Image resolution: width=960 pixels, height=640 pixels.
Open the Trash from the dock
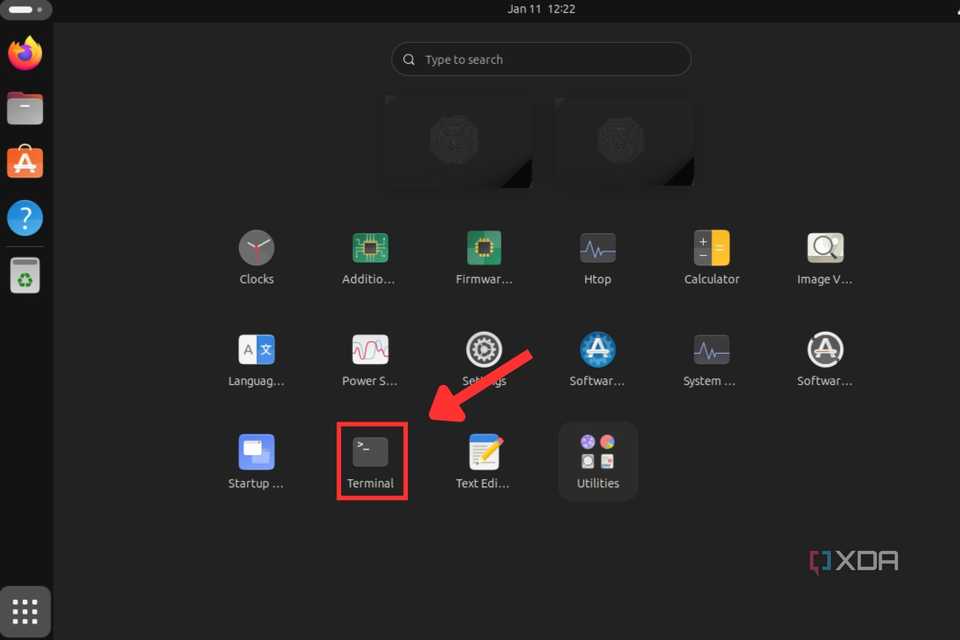point(25,272)
